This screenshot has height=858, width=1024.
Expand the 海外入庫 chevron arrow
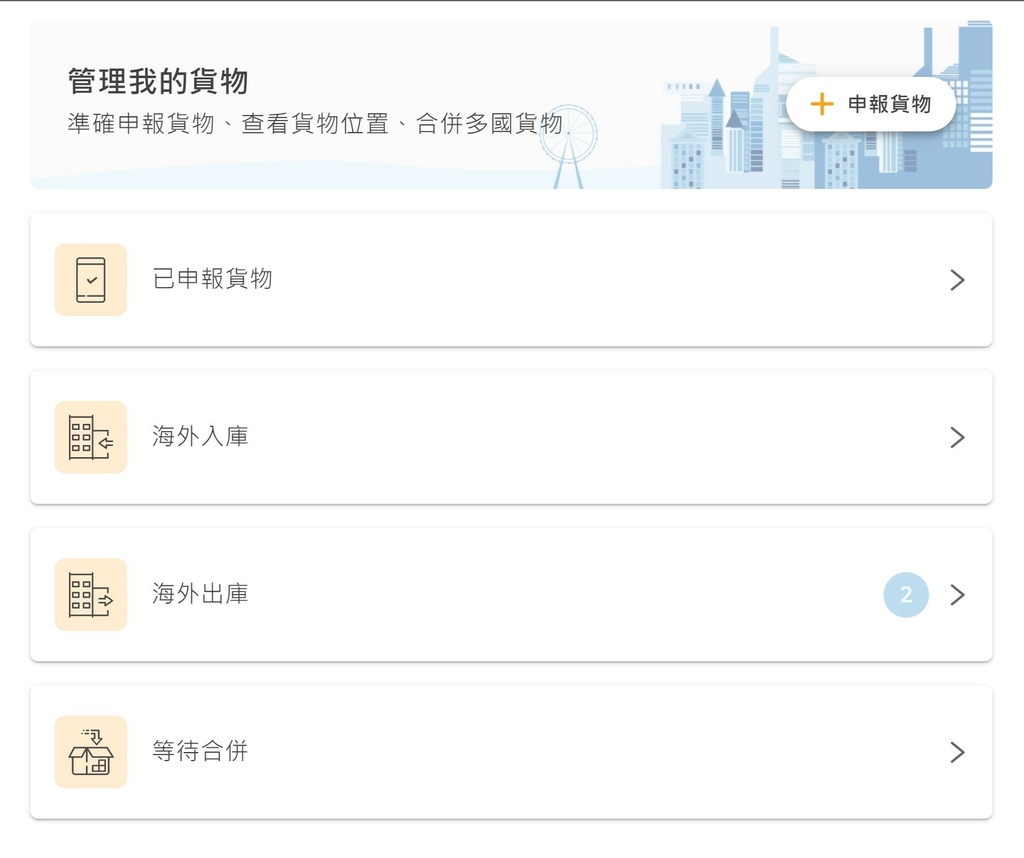(x=957, y=437)
